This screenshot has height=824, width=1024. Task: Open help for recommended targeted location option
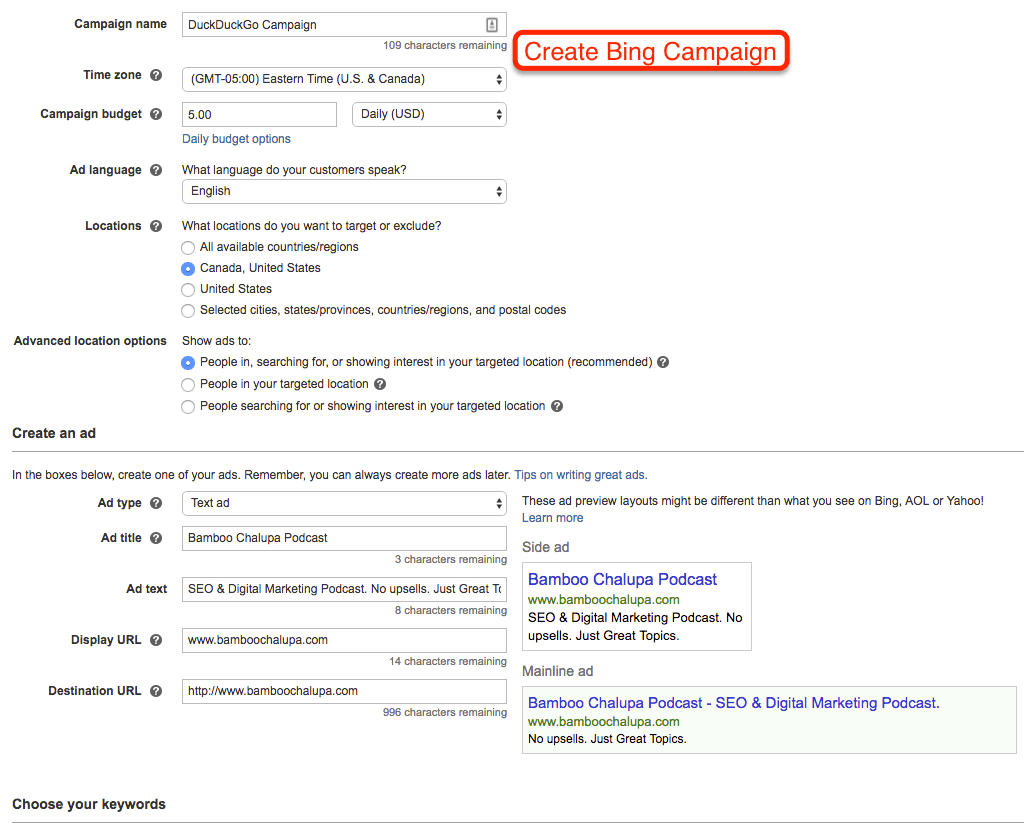(x=663, y=362)
